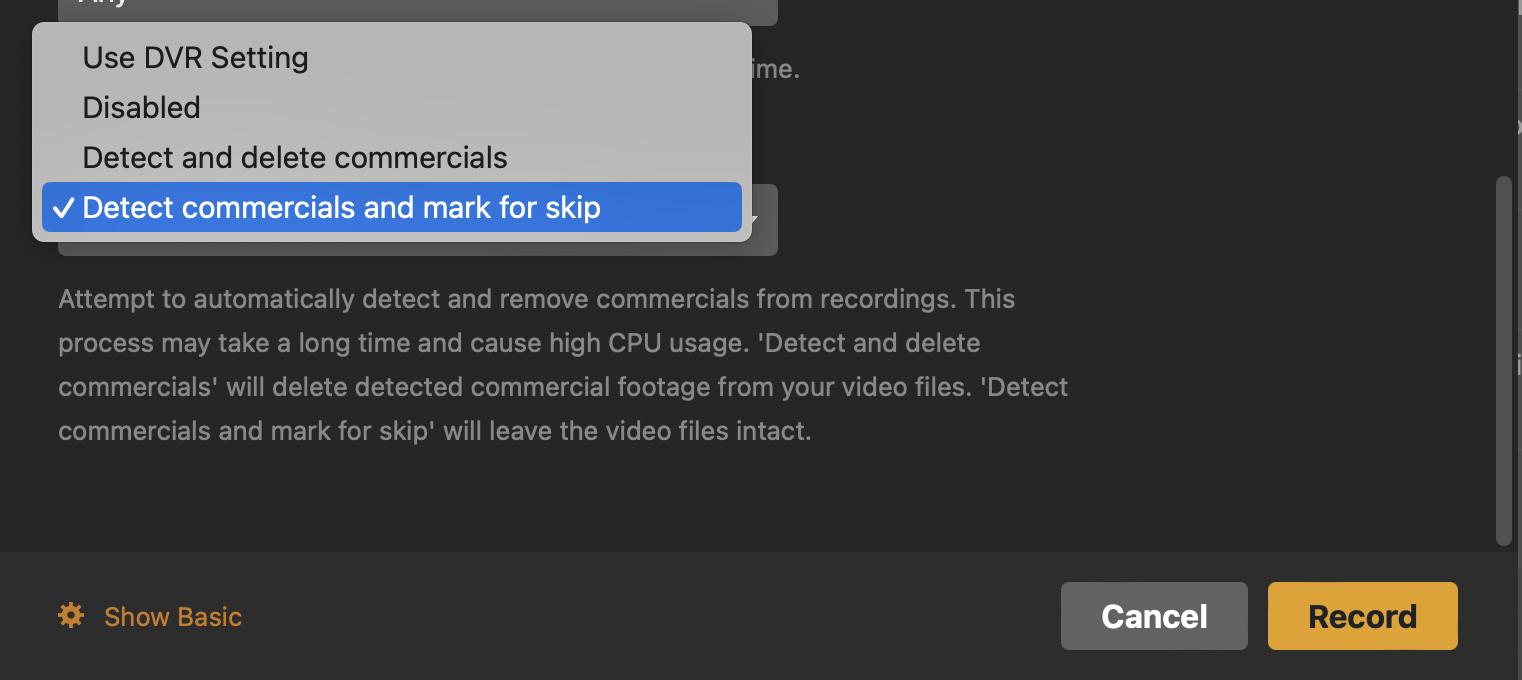Open the Show Basic link
This screenshot has height=680, width=1522.
point(173,617)
